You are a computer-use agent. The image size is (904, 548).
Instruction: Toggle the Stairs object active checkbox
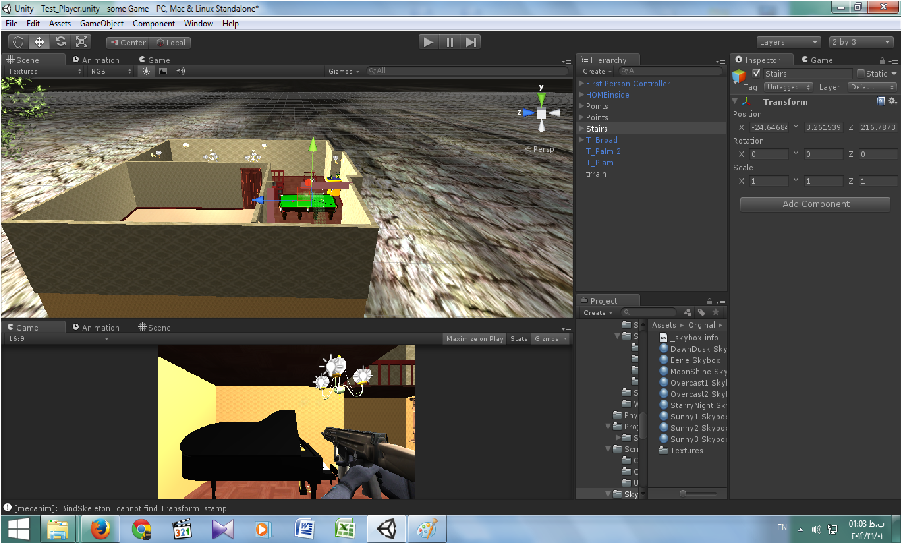757,74
